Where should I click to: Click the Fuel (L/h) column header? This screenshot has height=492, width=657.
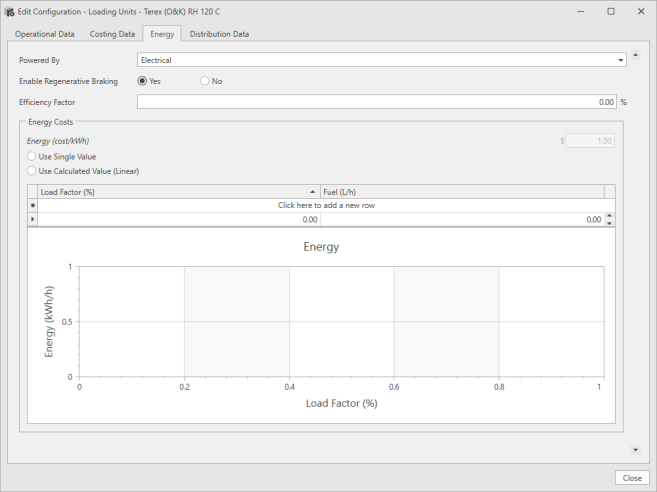point(461,192)
